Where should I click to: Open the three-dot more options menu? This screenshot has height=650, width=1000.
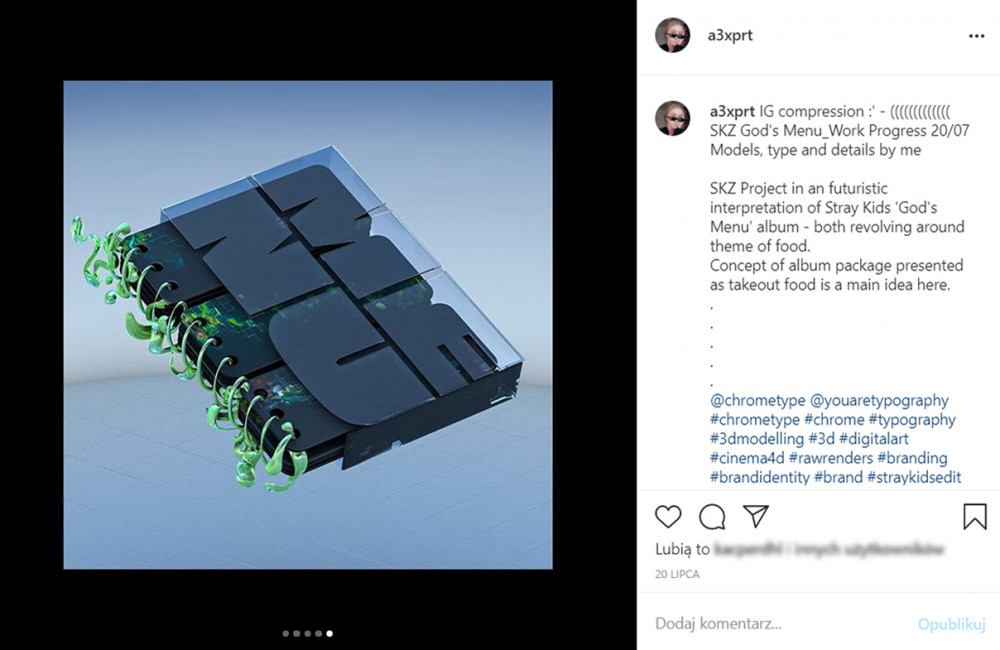[x=976, y=36]
